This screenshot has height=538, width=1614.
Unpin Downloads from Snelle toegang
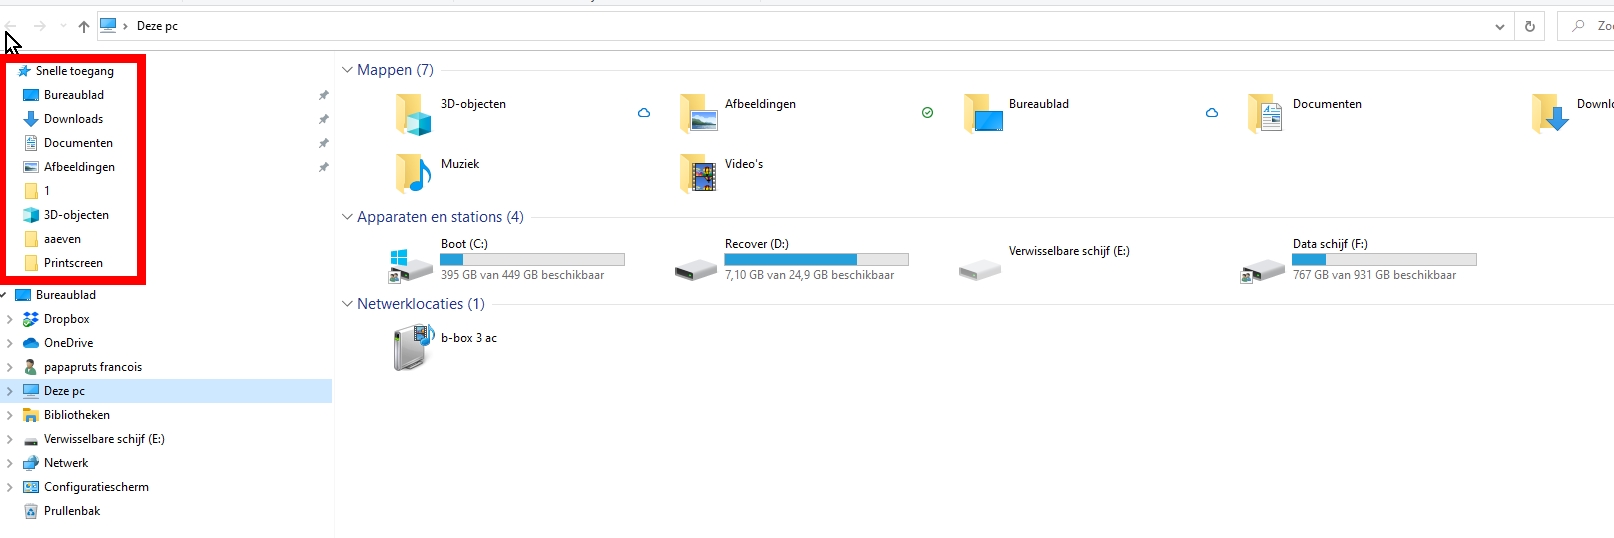pyautogui.click(x=323, y=119)
